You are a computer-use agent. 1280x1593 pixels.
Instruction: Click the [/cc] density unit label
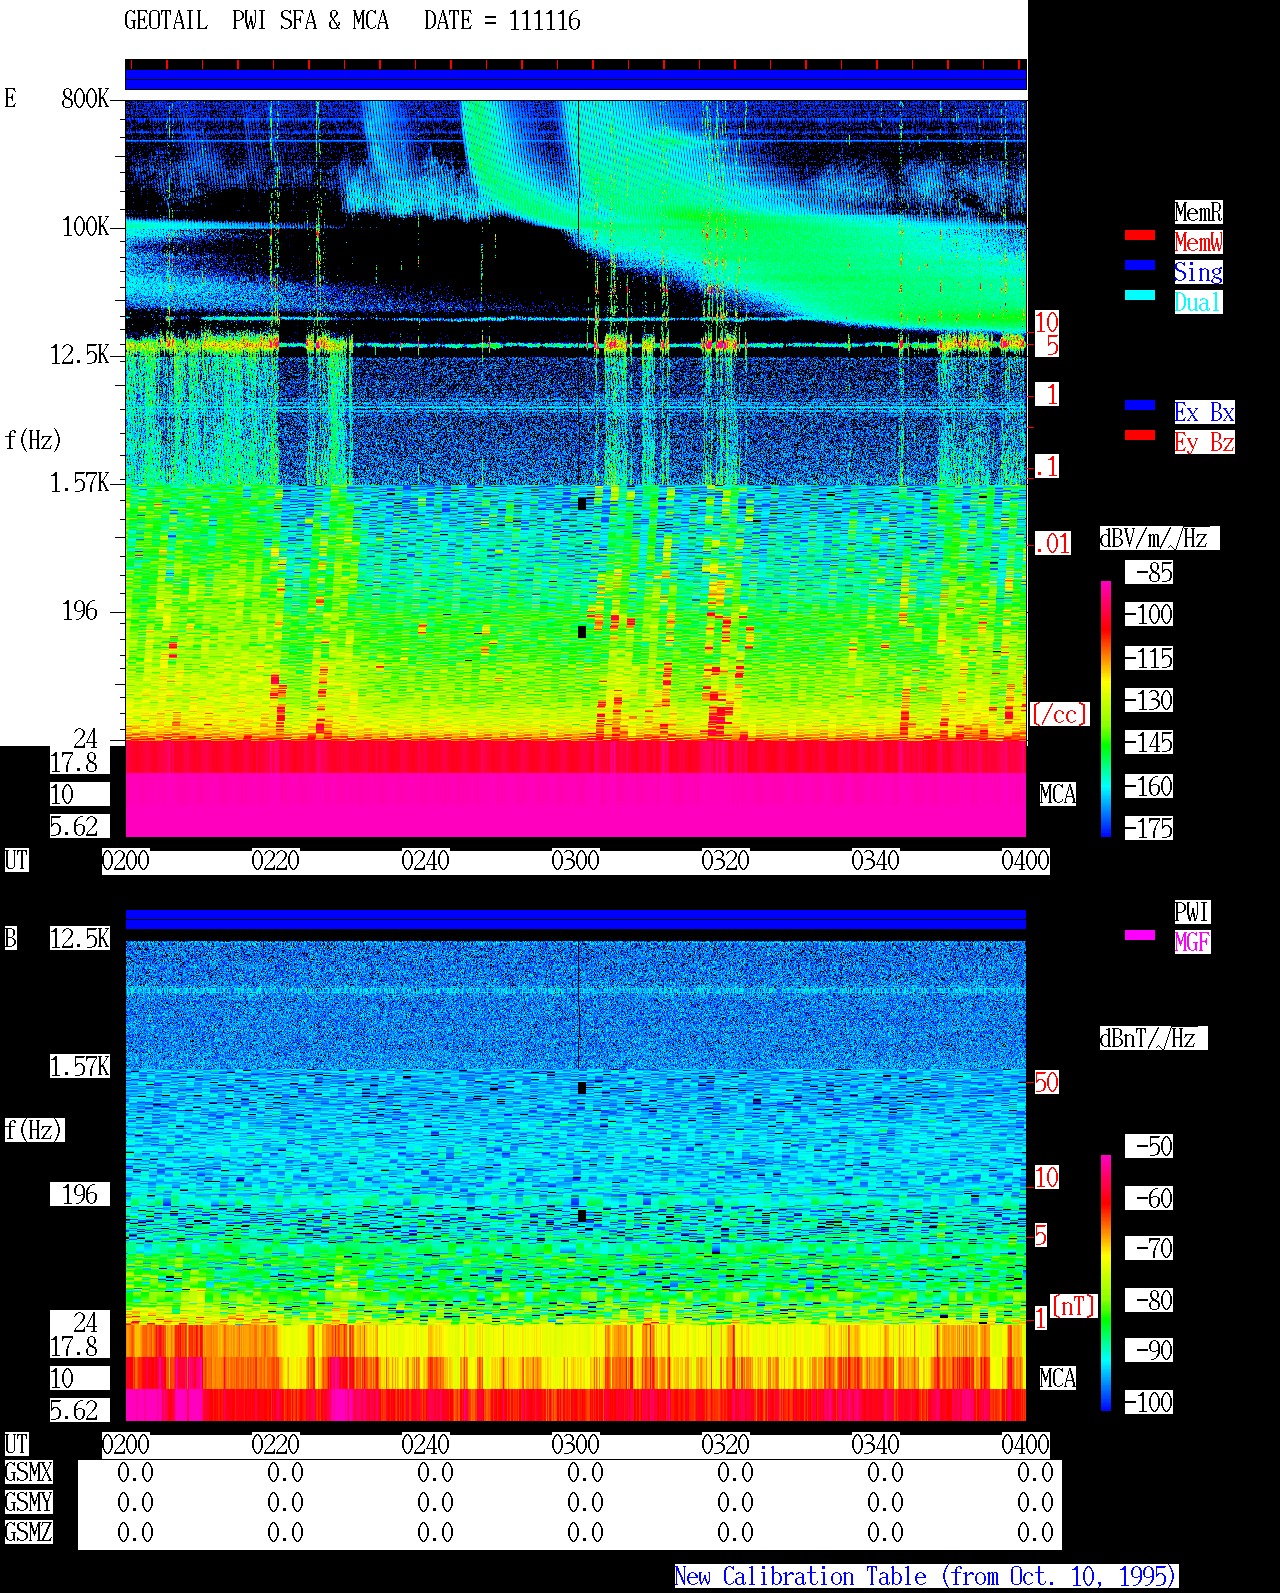pos(1059,715)
